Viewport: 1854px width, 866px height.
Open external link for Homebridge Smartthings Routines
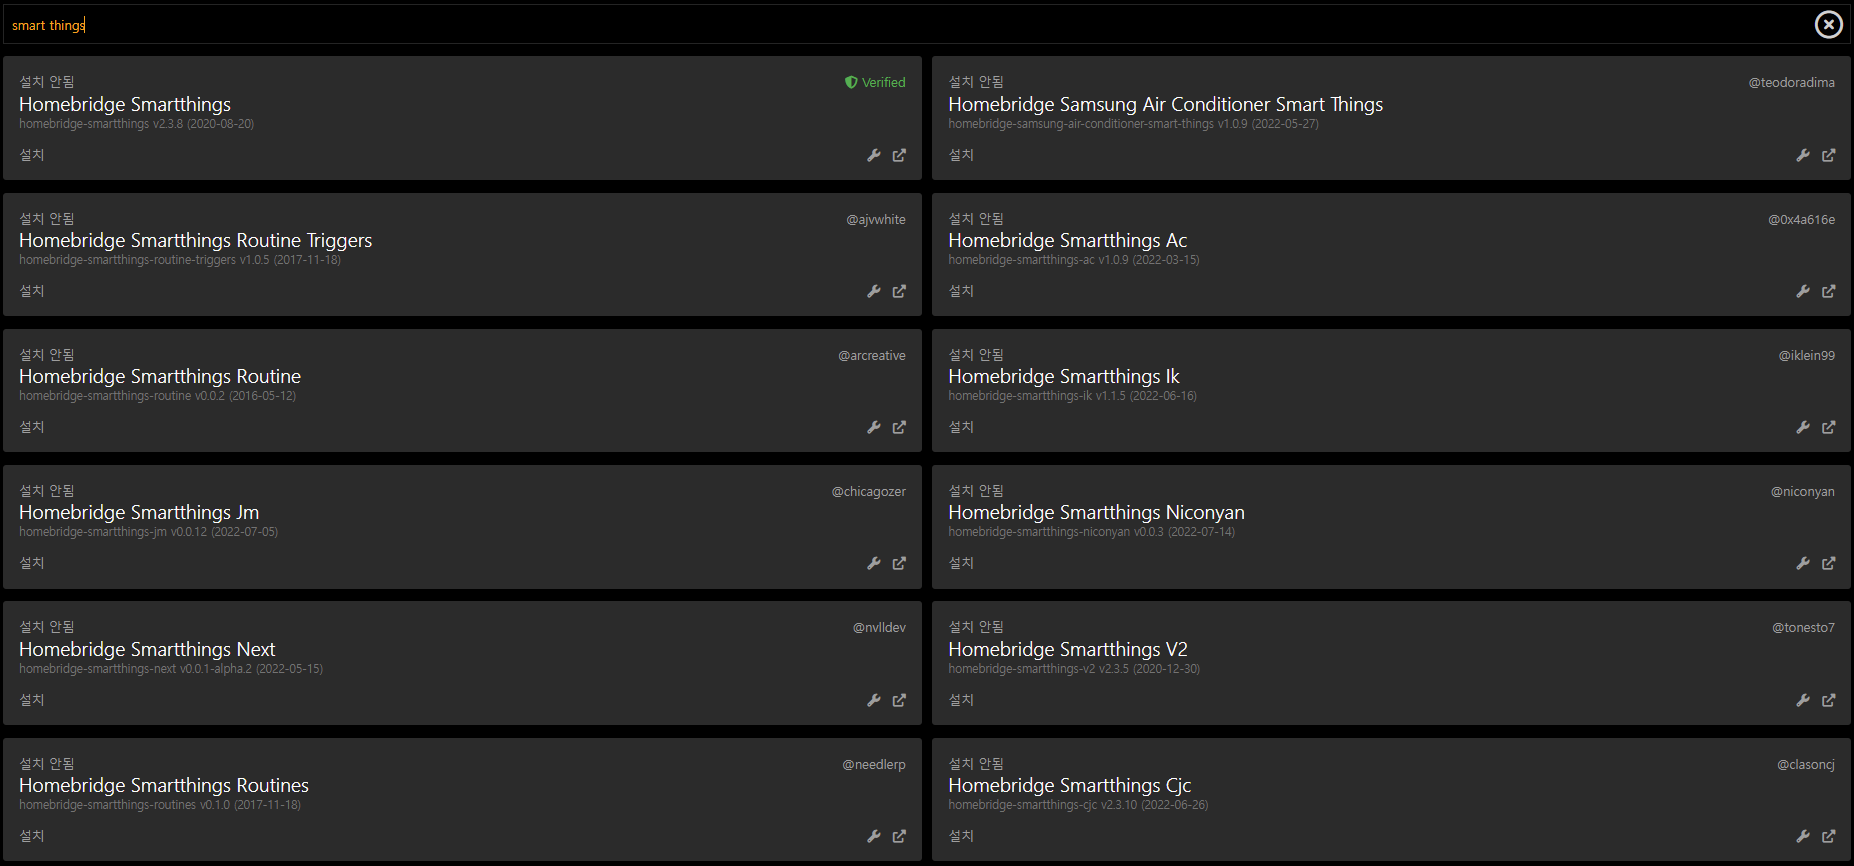coord(899,836)
